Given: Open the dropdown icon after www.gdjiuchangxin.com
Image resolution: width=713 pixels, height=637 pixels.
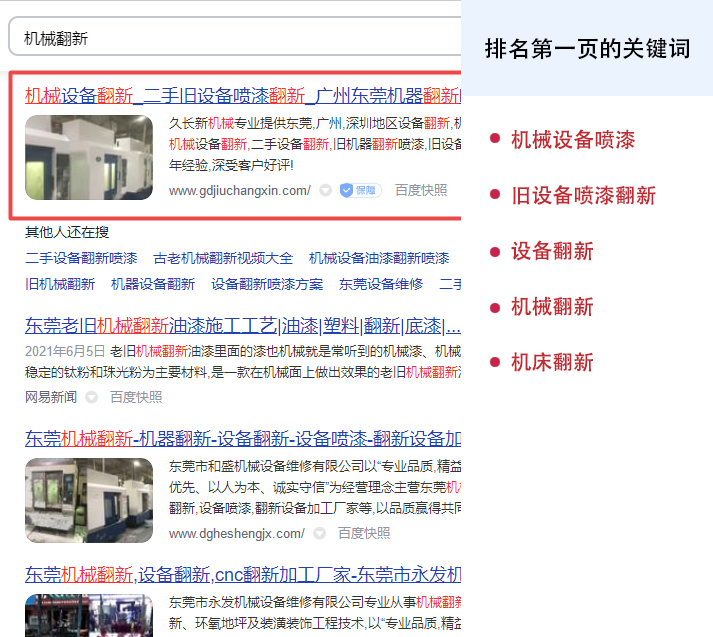Looking at the screenshot, I should click(x=325, y=190).
